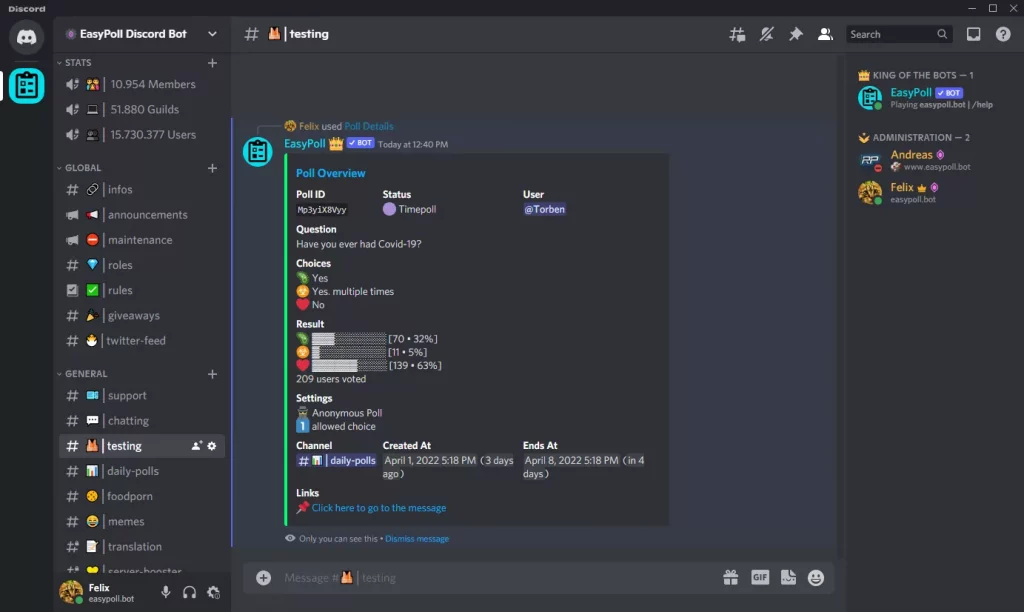
Task: Join the 15.730.377 Users voice channel
Action: [142, 135]
